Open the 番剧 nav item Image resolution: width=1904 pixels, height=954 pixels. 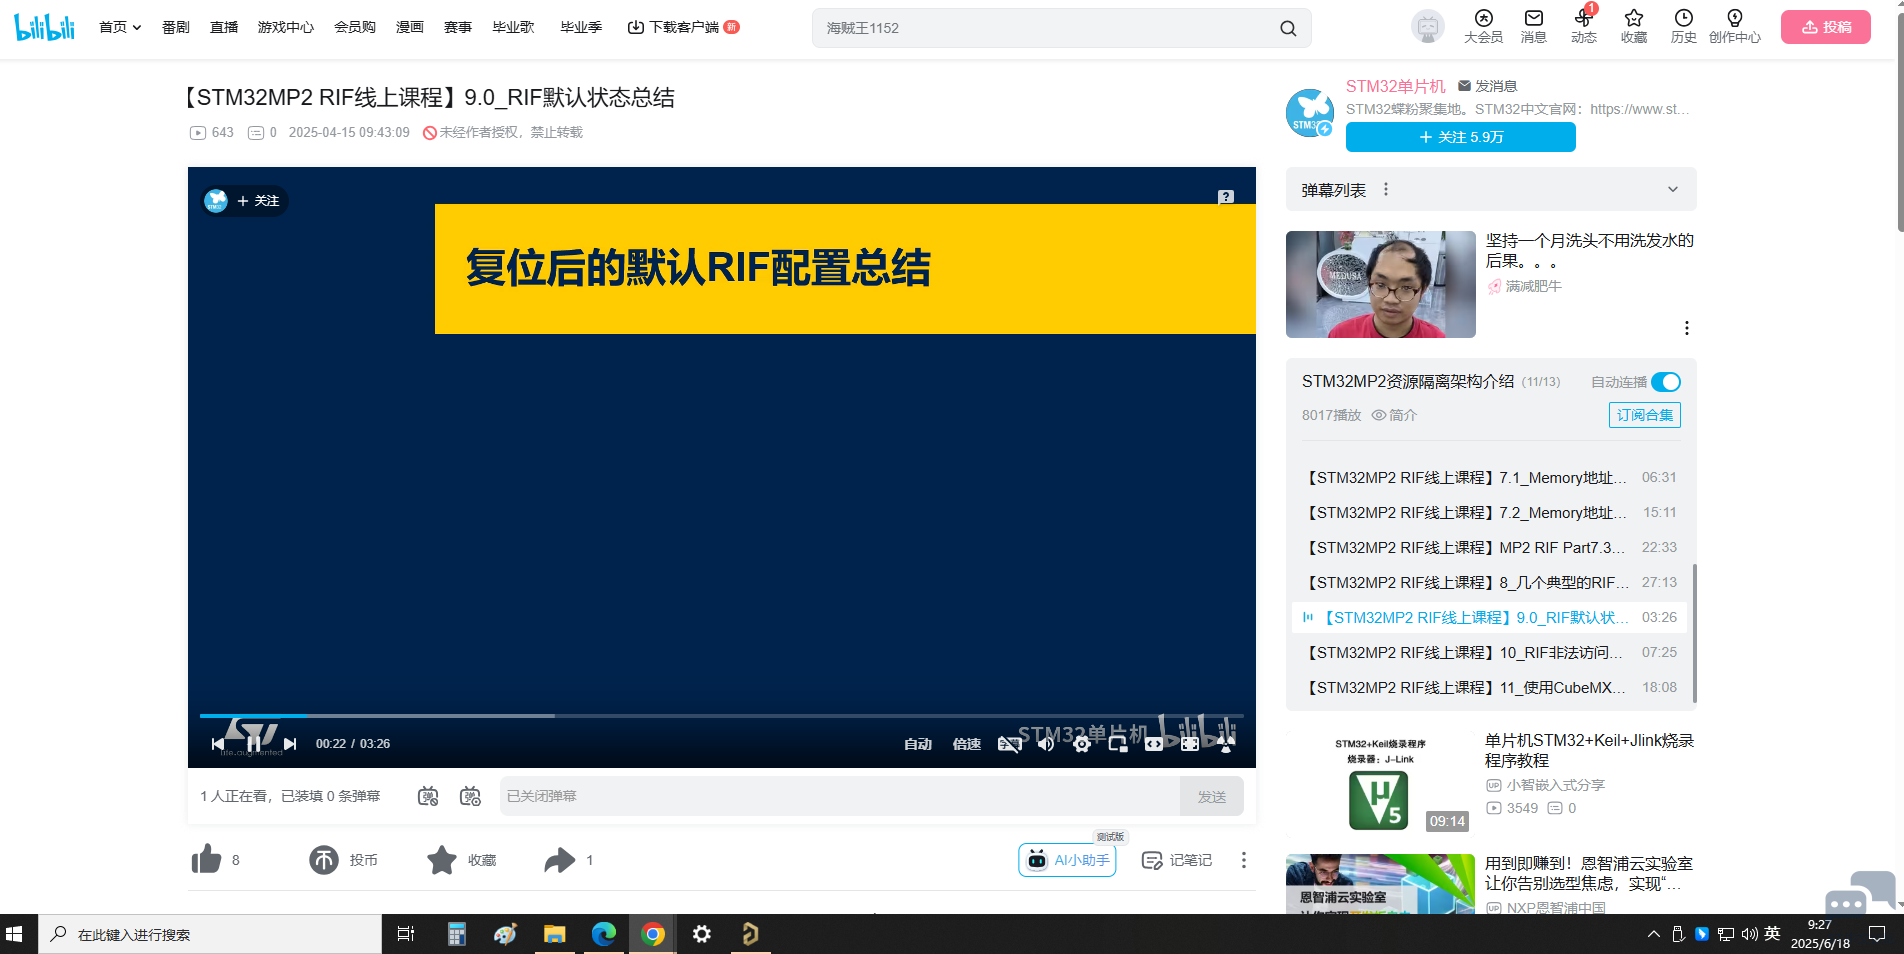click(x=176, y=27)
